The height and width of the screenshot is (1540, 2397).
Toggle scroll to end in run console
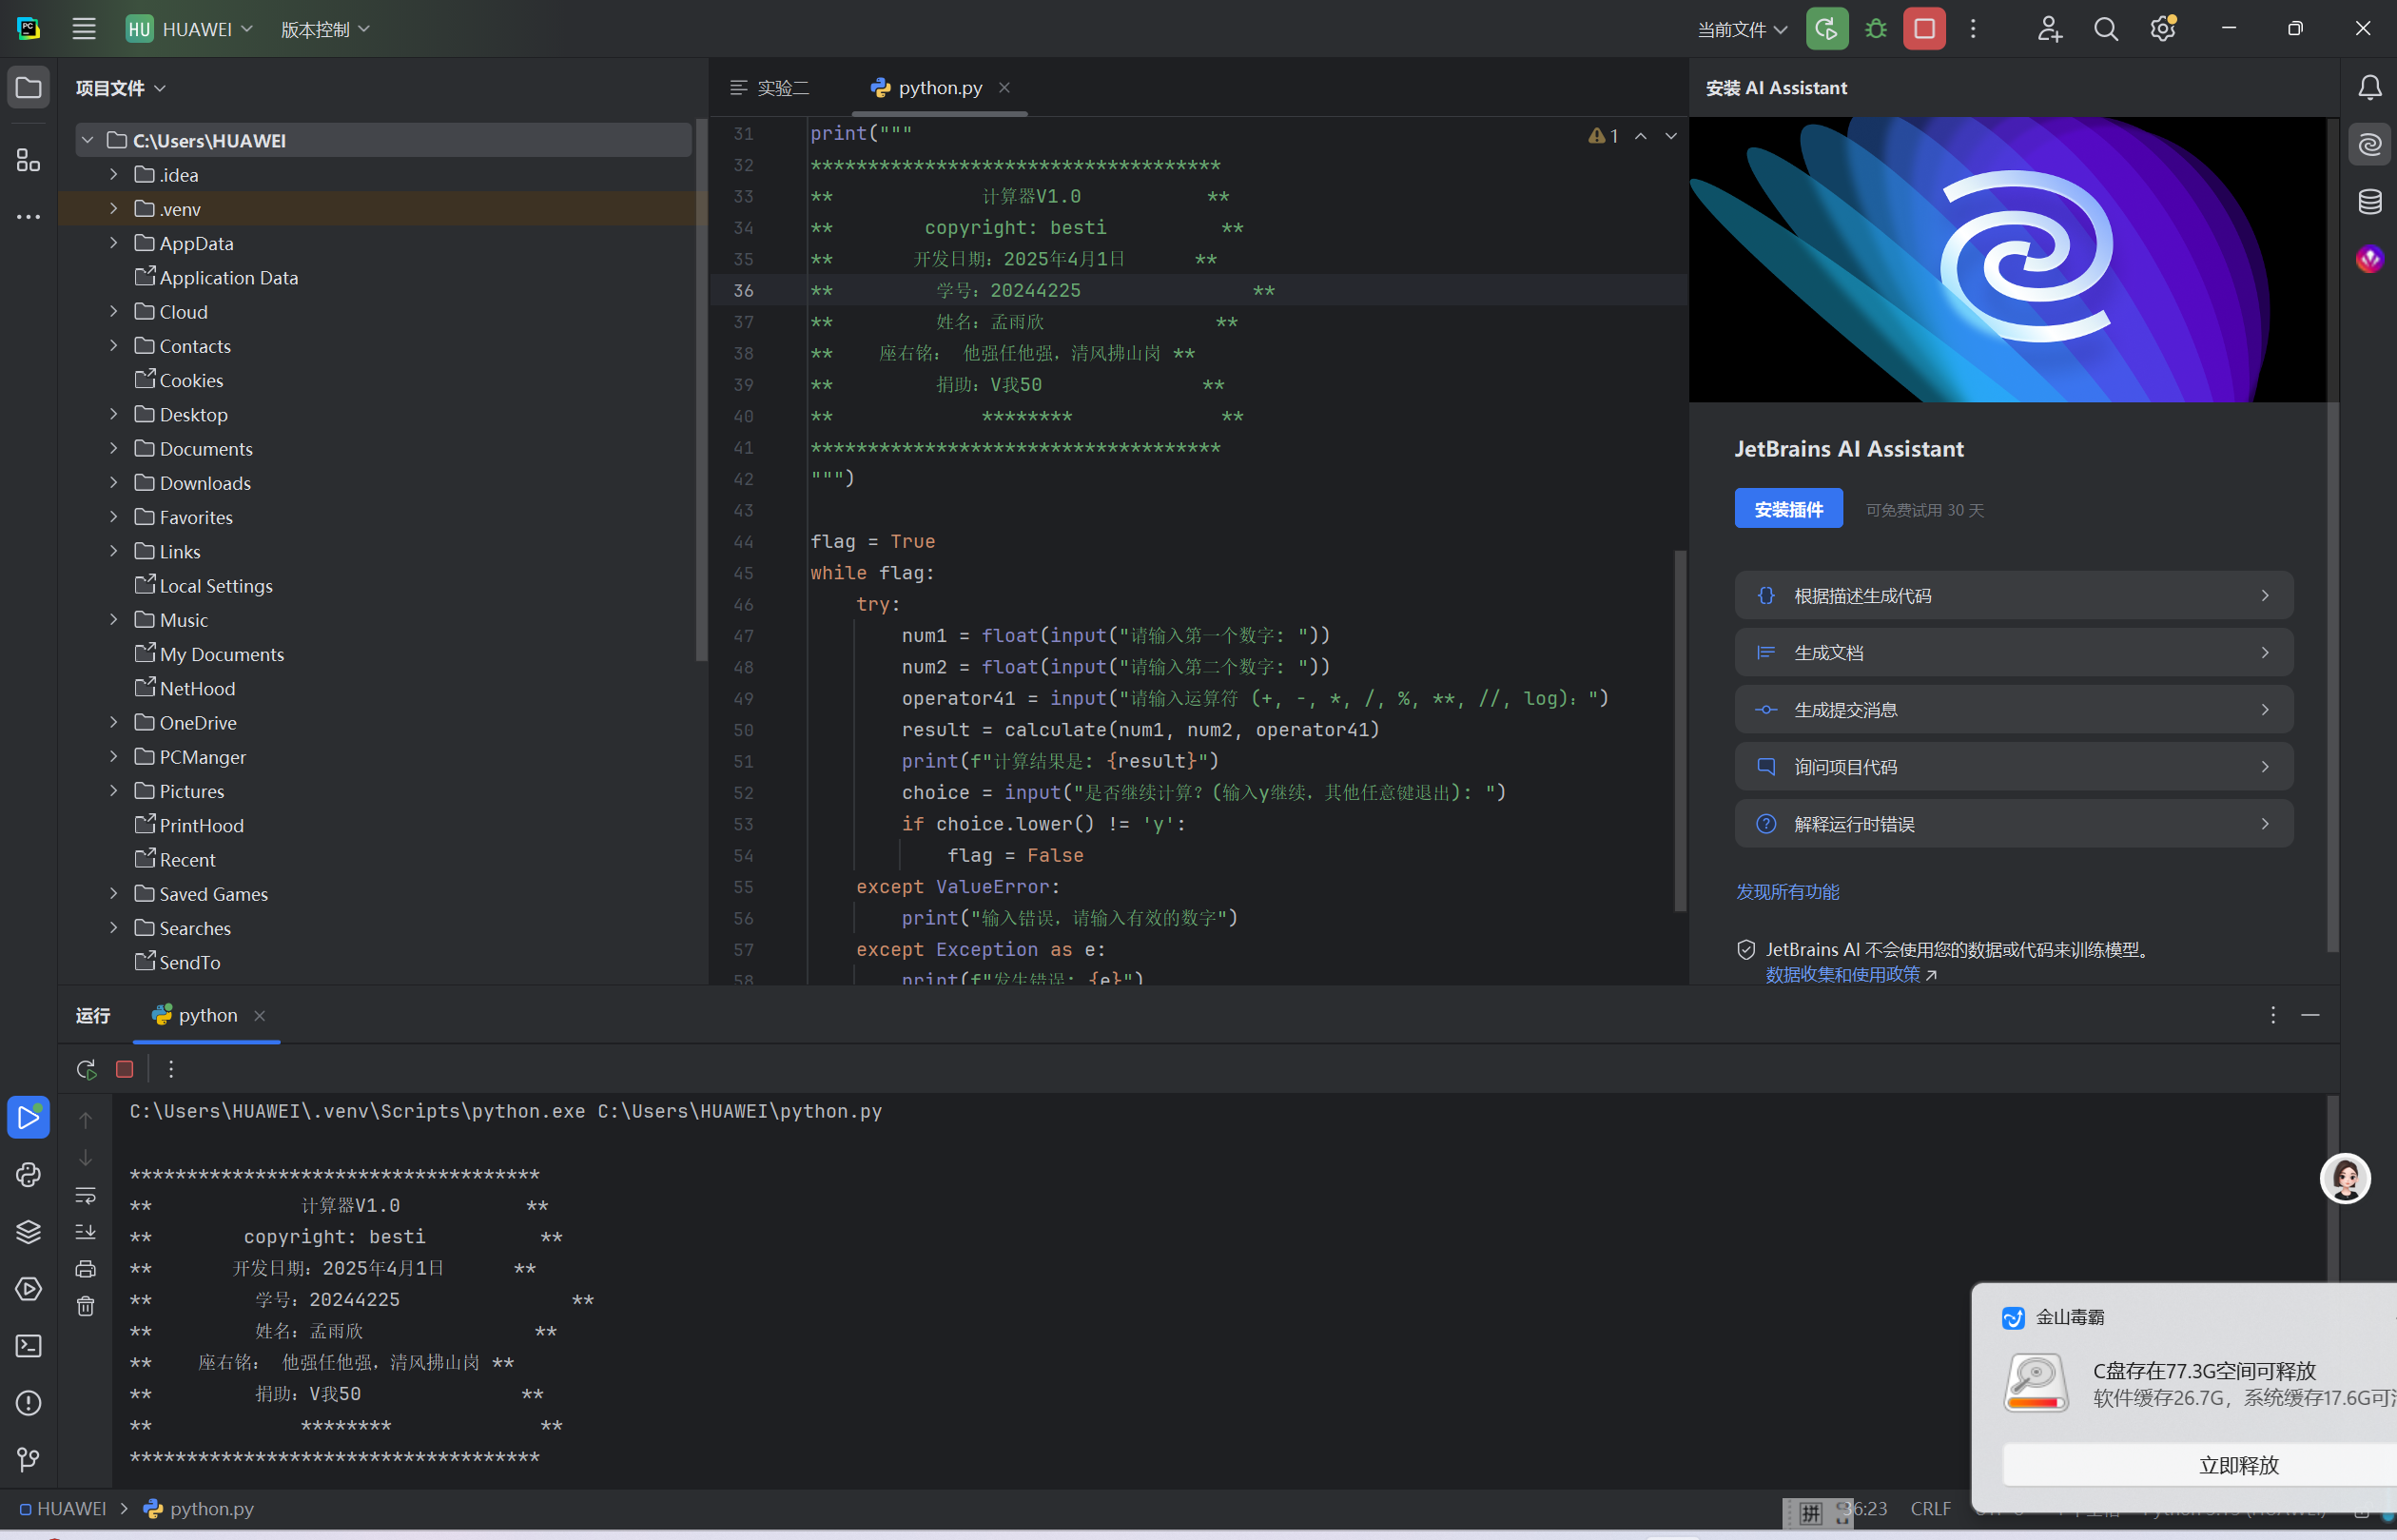coord(86,1232)
